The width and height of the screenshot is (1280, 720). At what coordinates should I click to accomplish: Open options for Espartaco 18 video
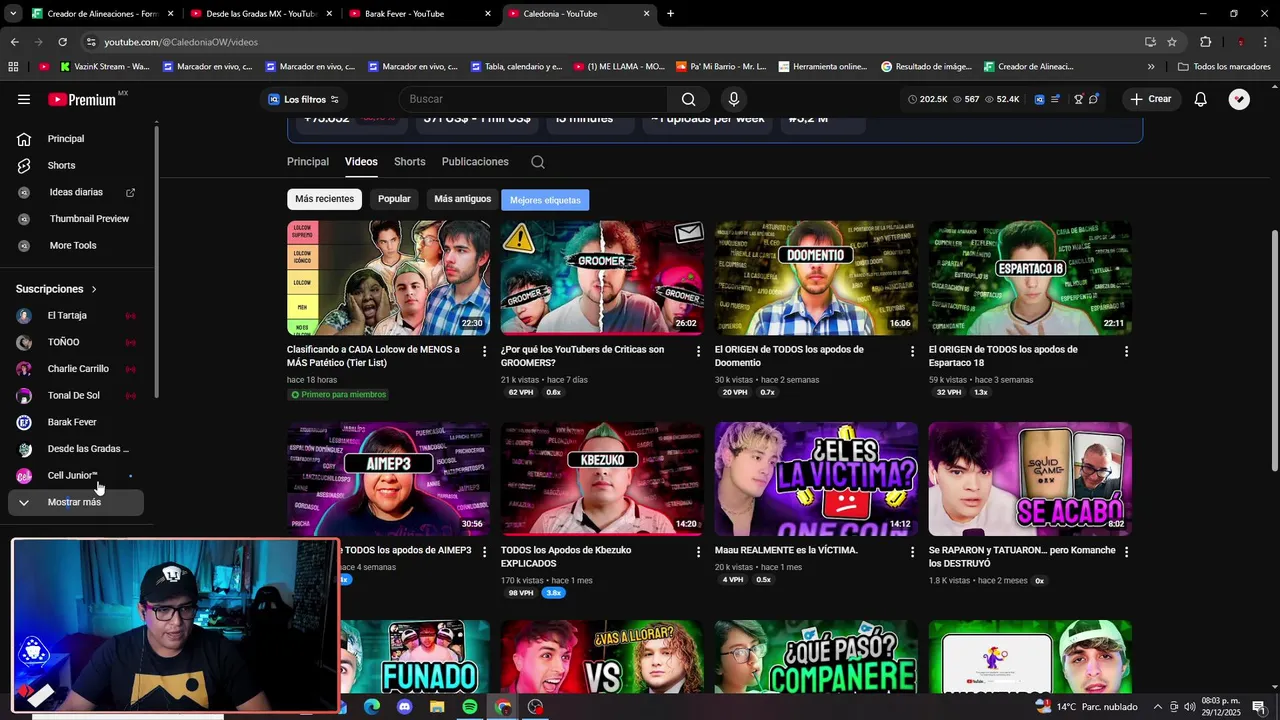[1126, 351]
